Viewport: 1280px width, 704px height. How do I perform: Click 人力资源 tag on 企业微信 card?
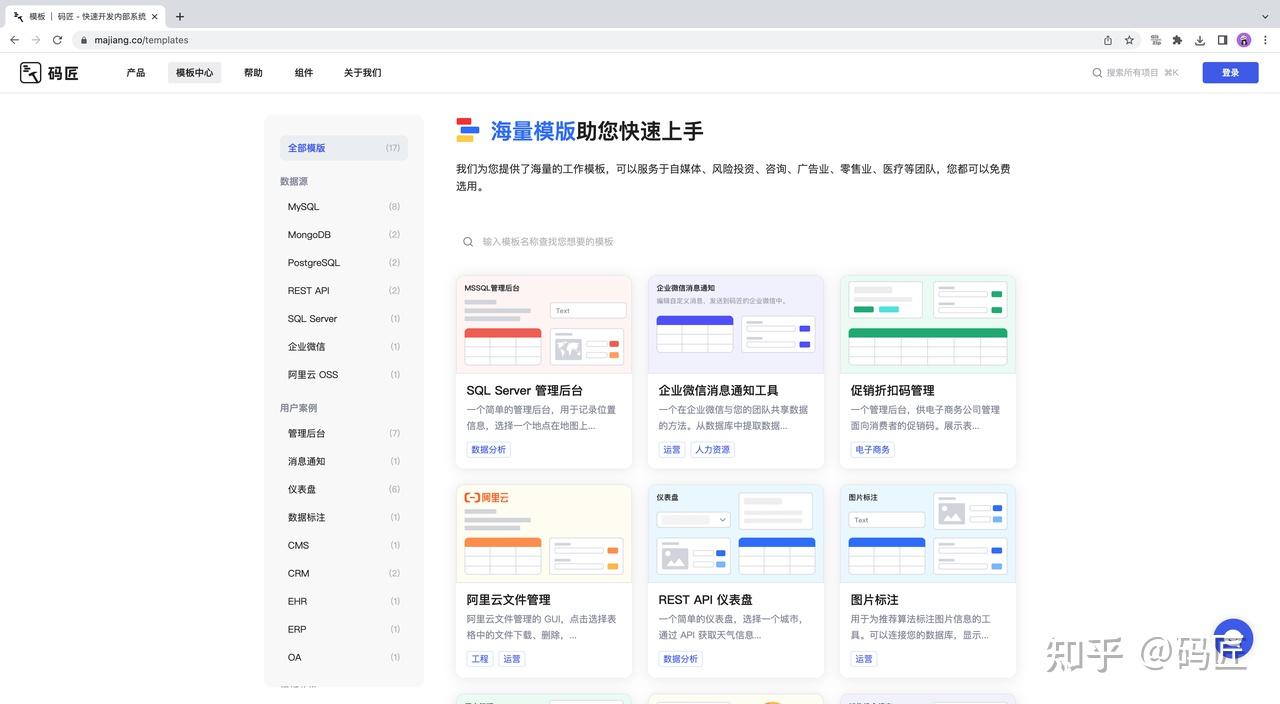pos(712,450)
